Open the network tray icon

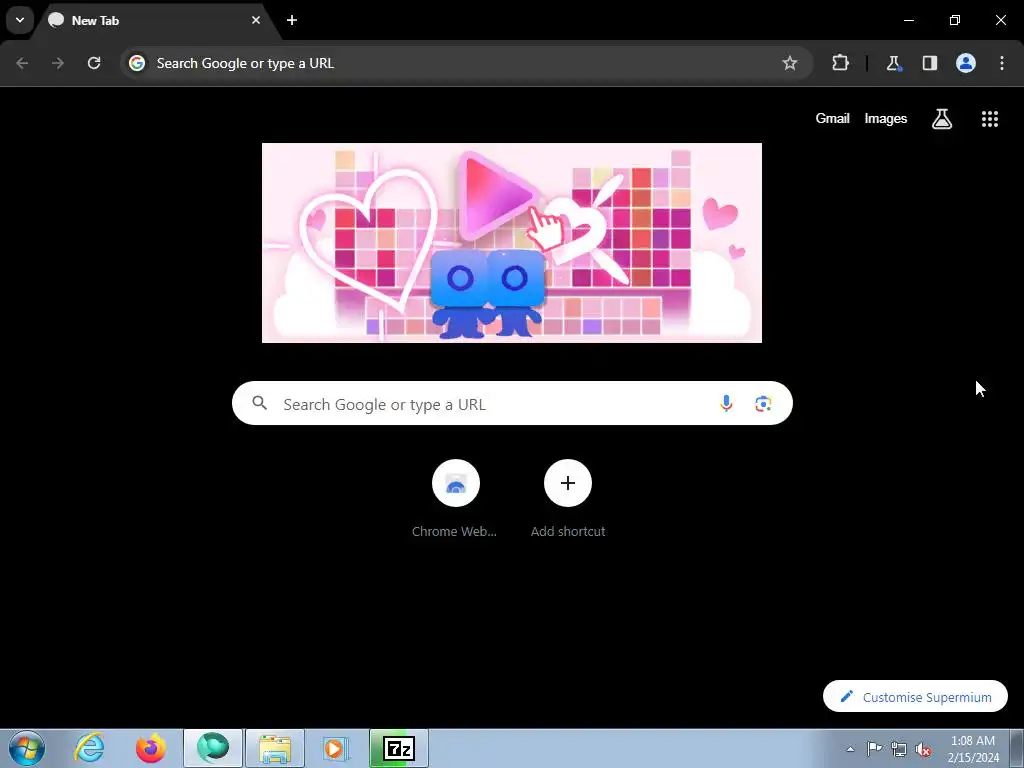coord(899,748)
